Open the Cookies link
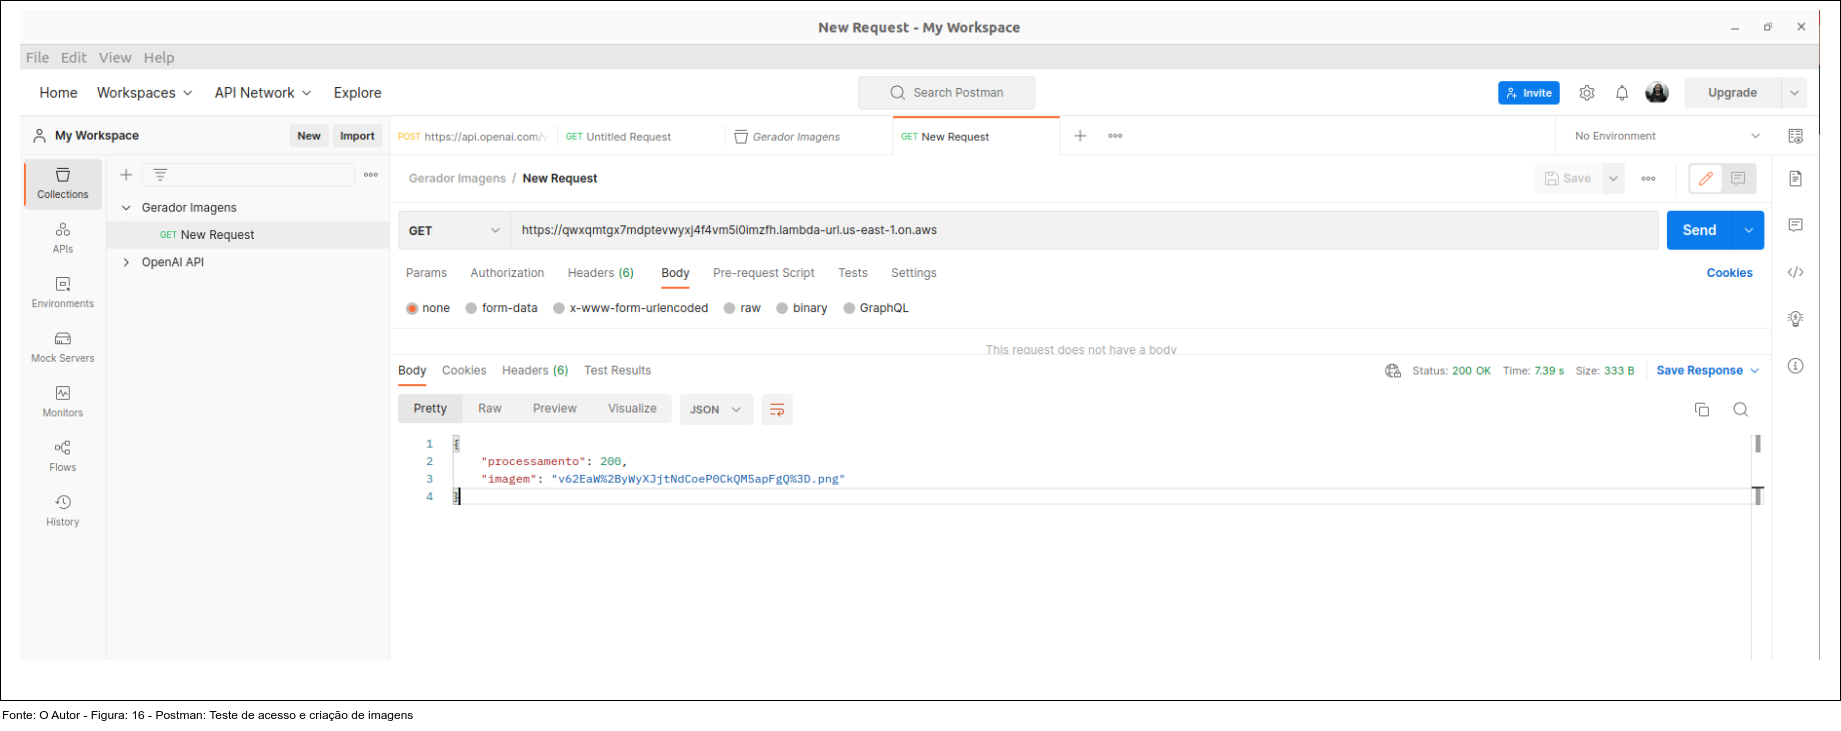1841x731 pixels. [1729, 273]
